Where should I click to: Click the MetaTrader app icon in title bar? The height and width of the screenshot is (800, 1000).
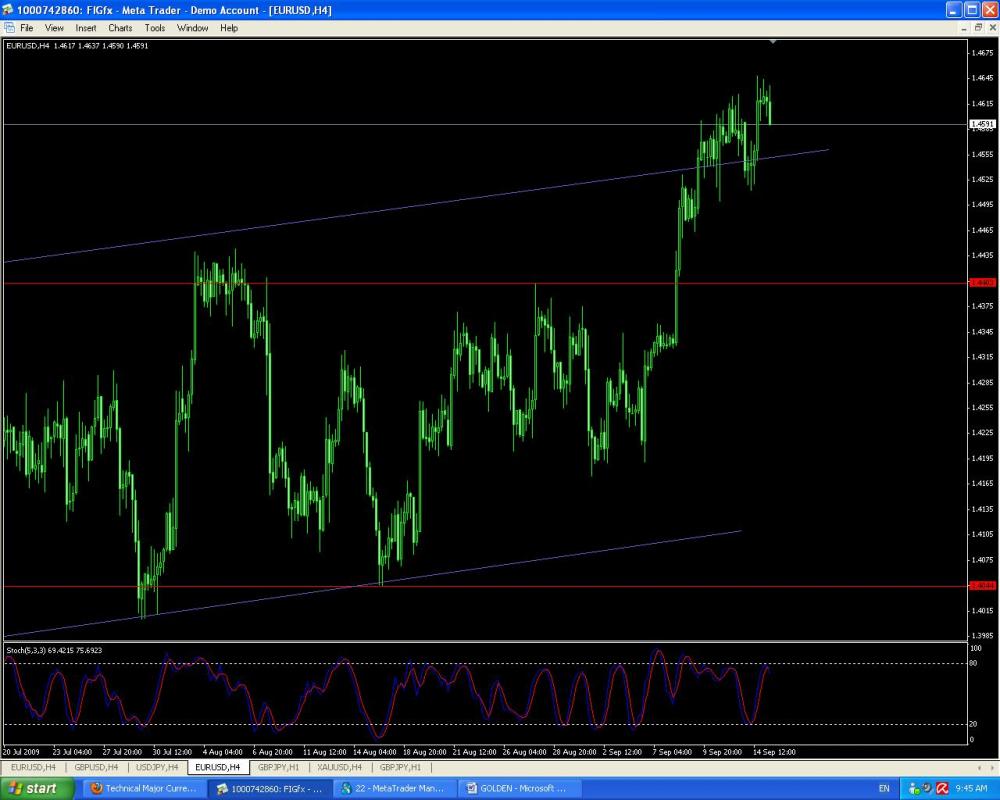tap(8, 10)
